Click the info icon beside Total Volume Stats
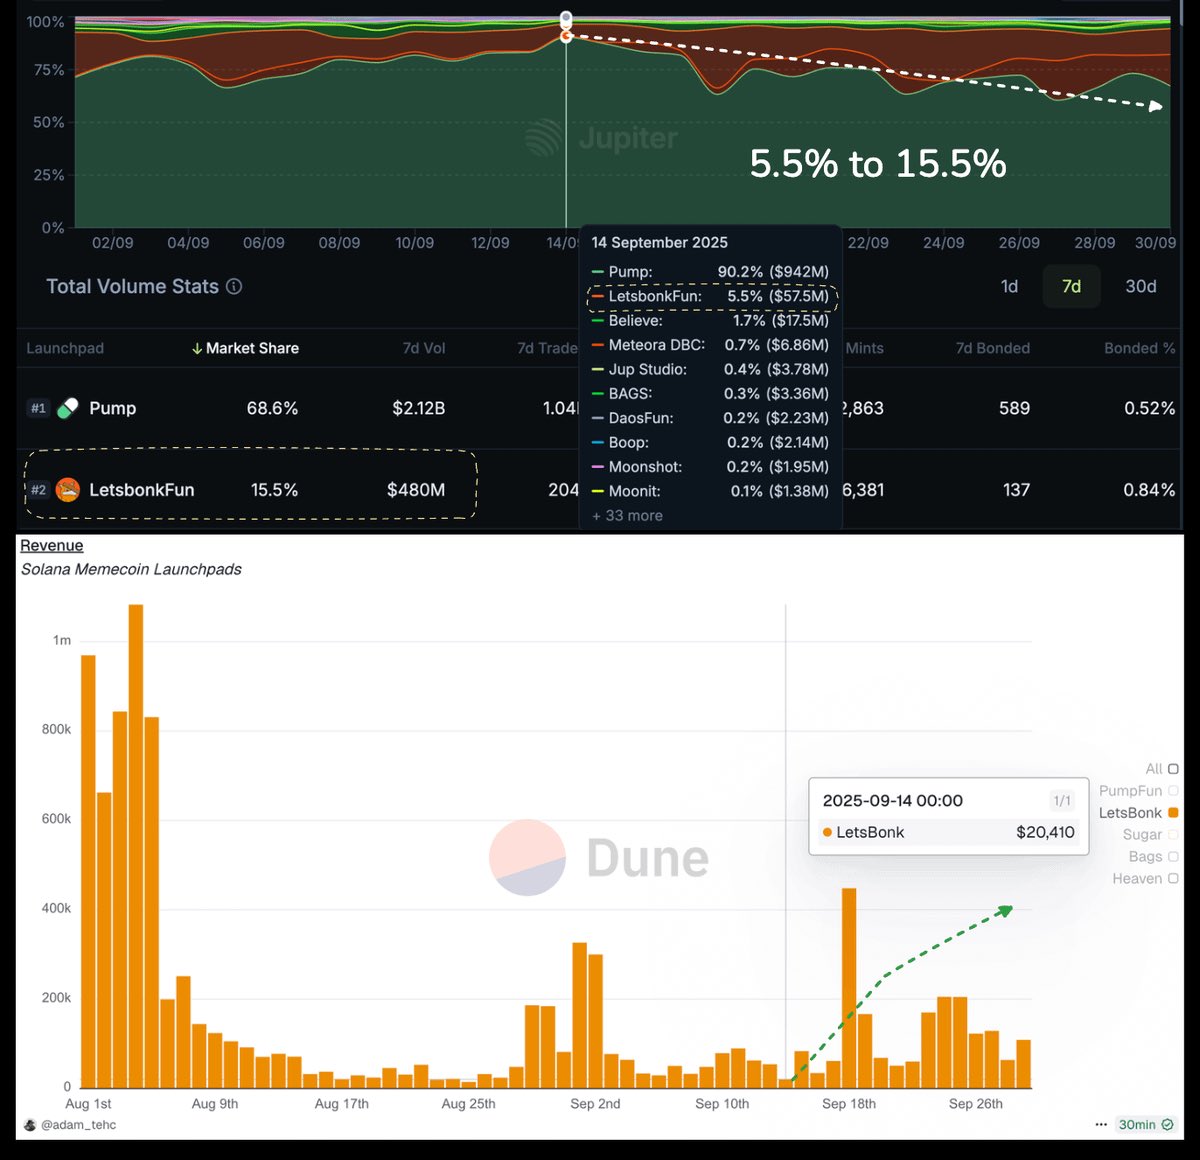The height and width of the screenshot is (1160, 1200). (x=234, y=287)
